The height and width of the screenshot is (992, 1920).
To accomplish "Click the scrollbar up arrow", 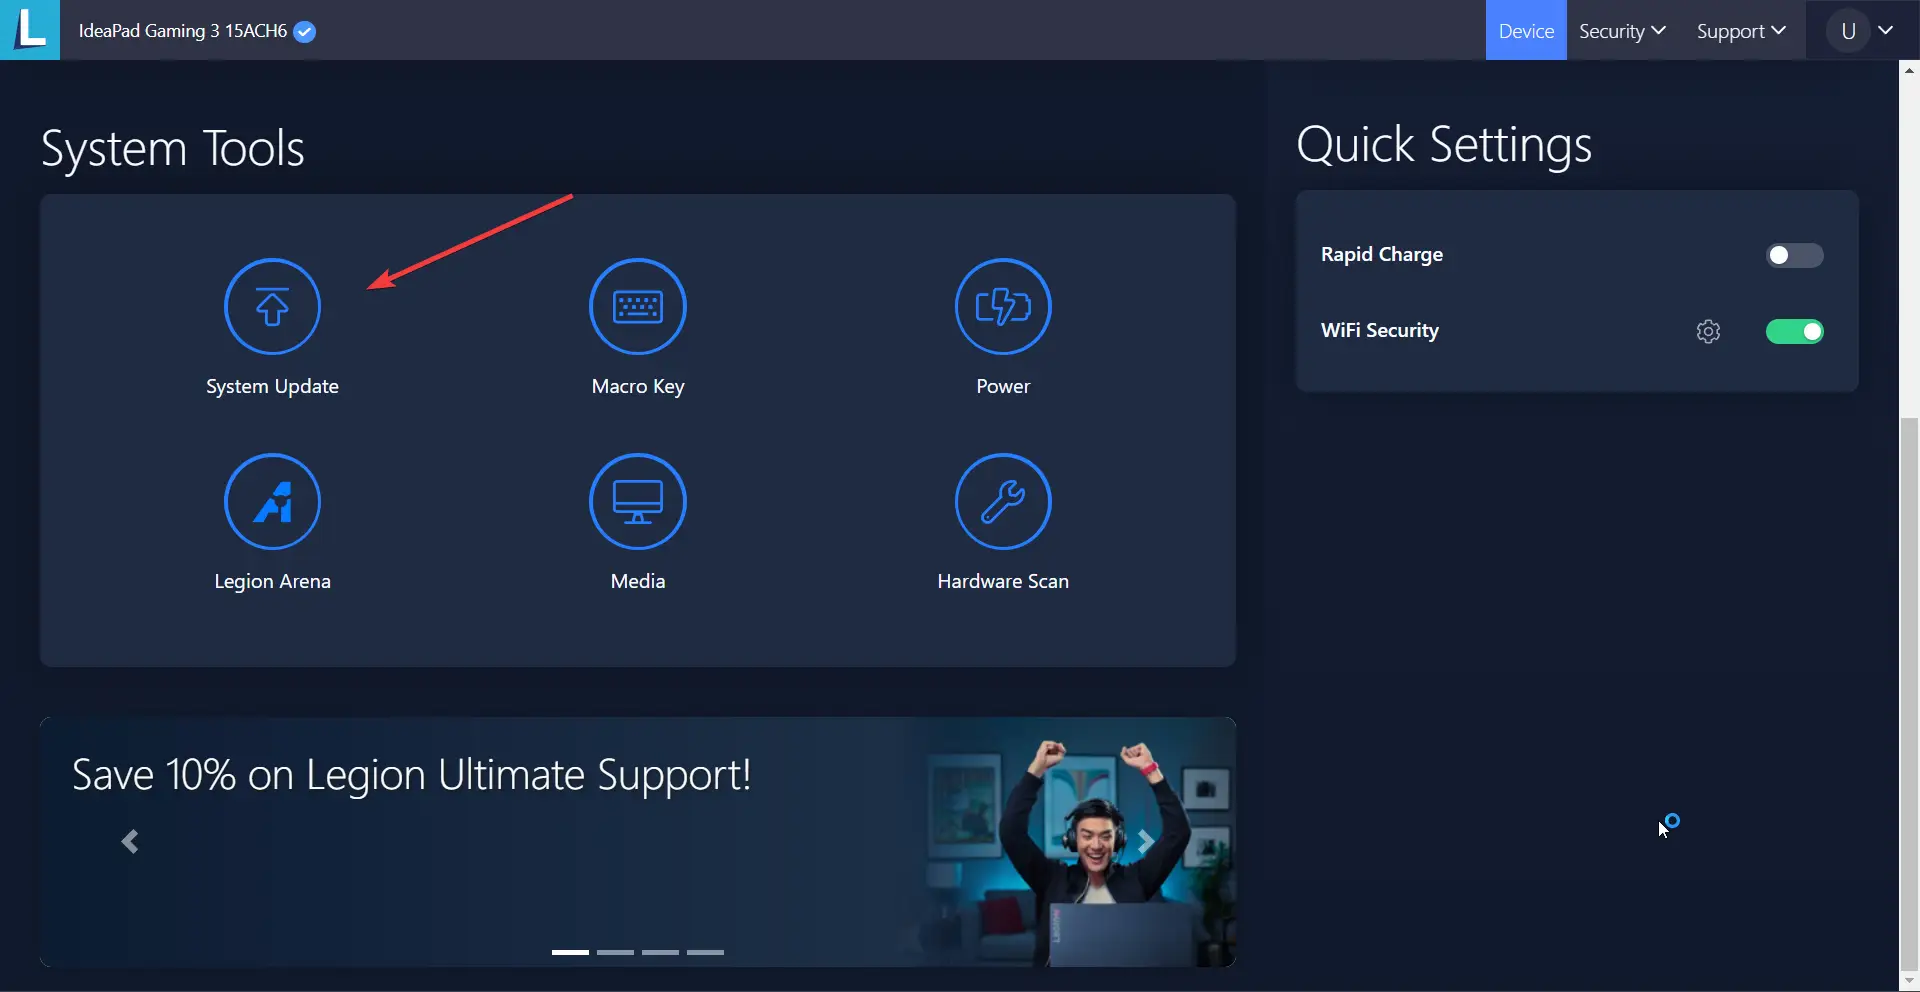I will 1910,70.
